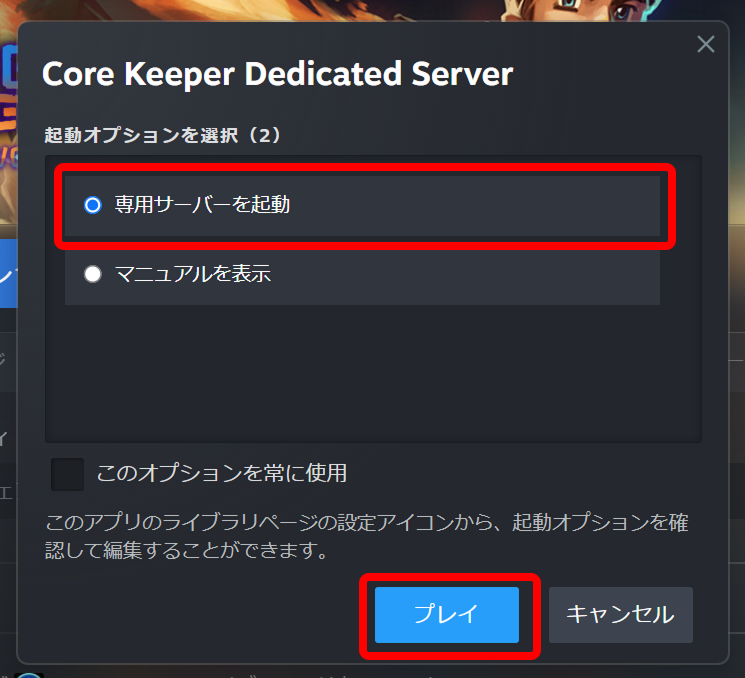
Task: Click the 専用サーバーを起動 option label text
Action: pyautogui.click(x=202, y=205)
